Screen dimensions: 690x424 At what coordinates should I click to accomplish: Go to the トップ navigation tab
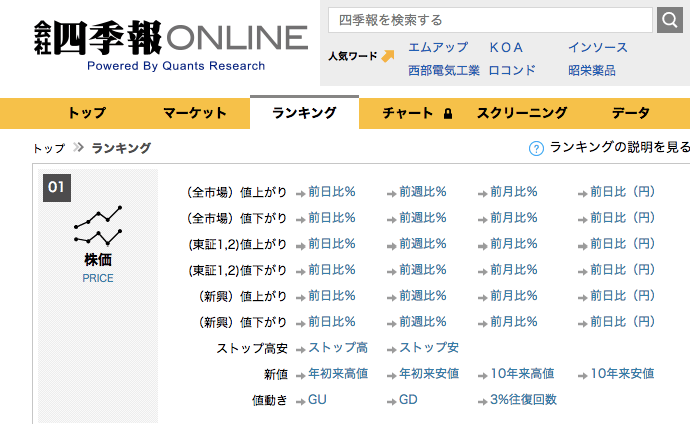[86, 113]
